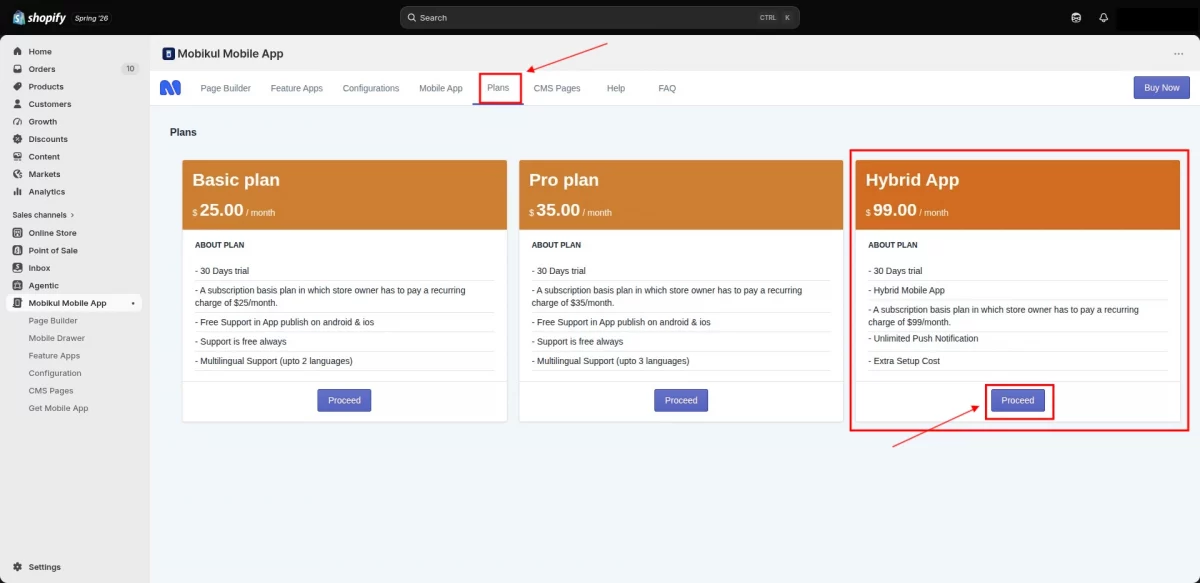Open Orders in the sidebar
Image resolution: width=1200 pixels, height=583 pixels.
(x=42, y=69)
